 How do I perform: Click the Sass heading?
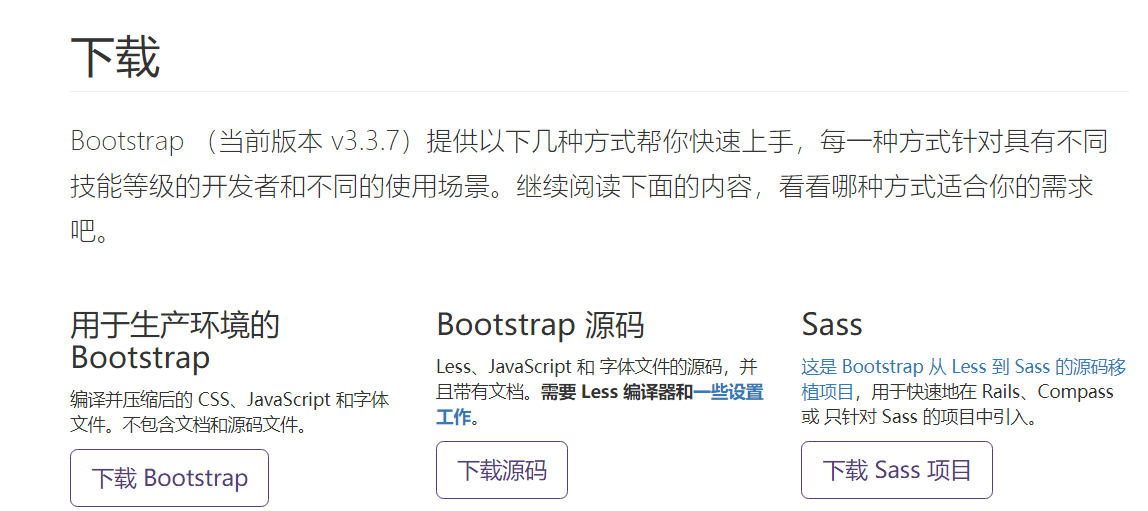pyautogui.click(x=832, y=324)
